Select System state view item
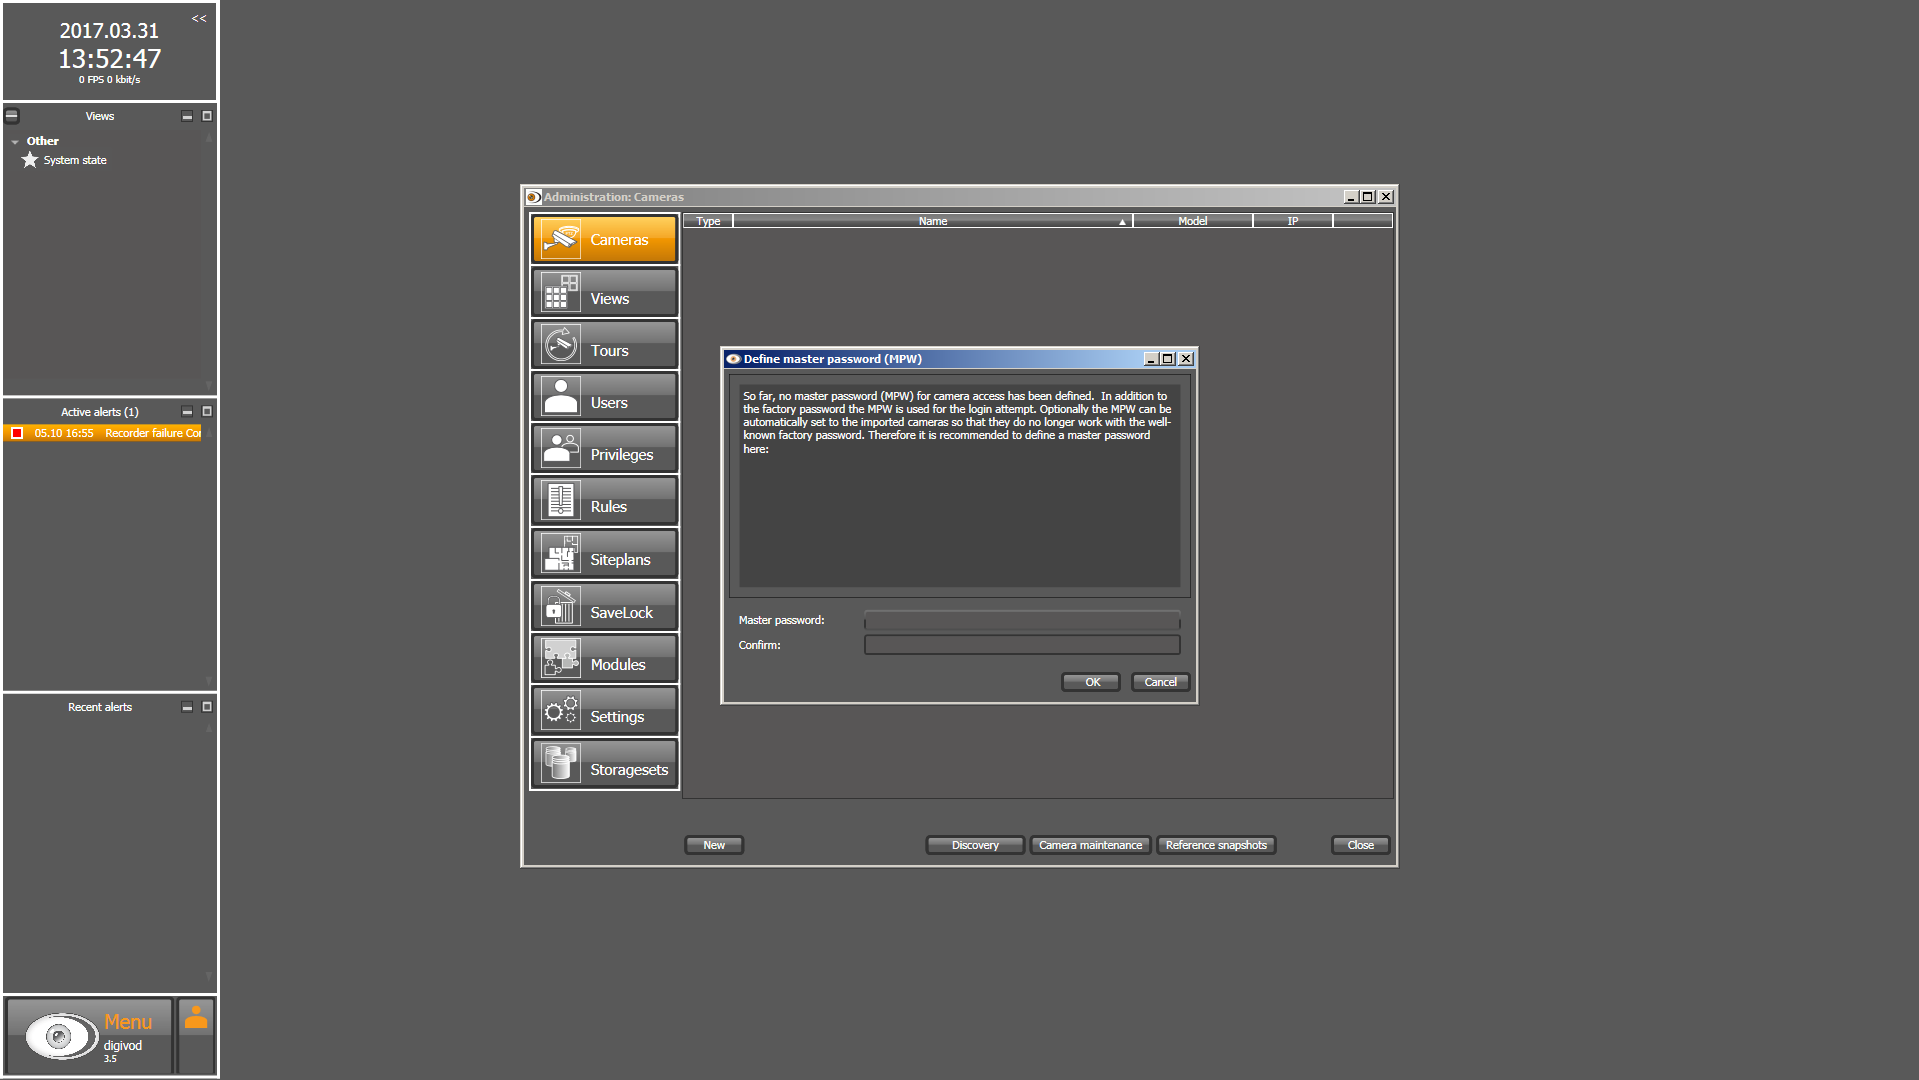Image resolution: width=1919 pixels, height=1080 pixels. 75,160
